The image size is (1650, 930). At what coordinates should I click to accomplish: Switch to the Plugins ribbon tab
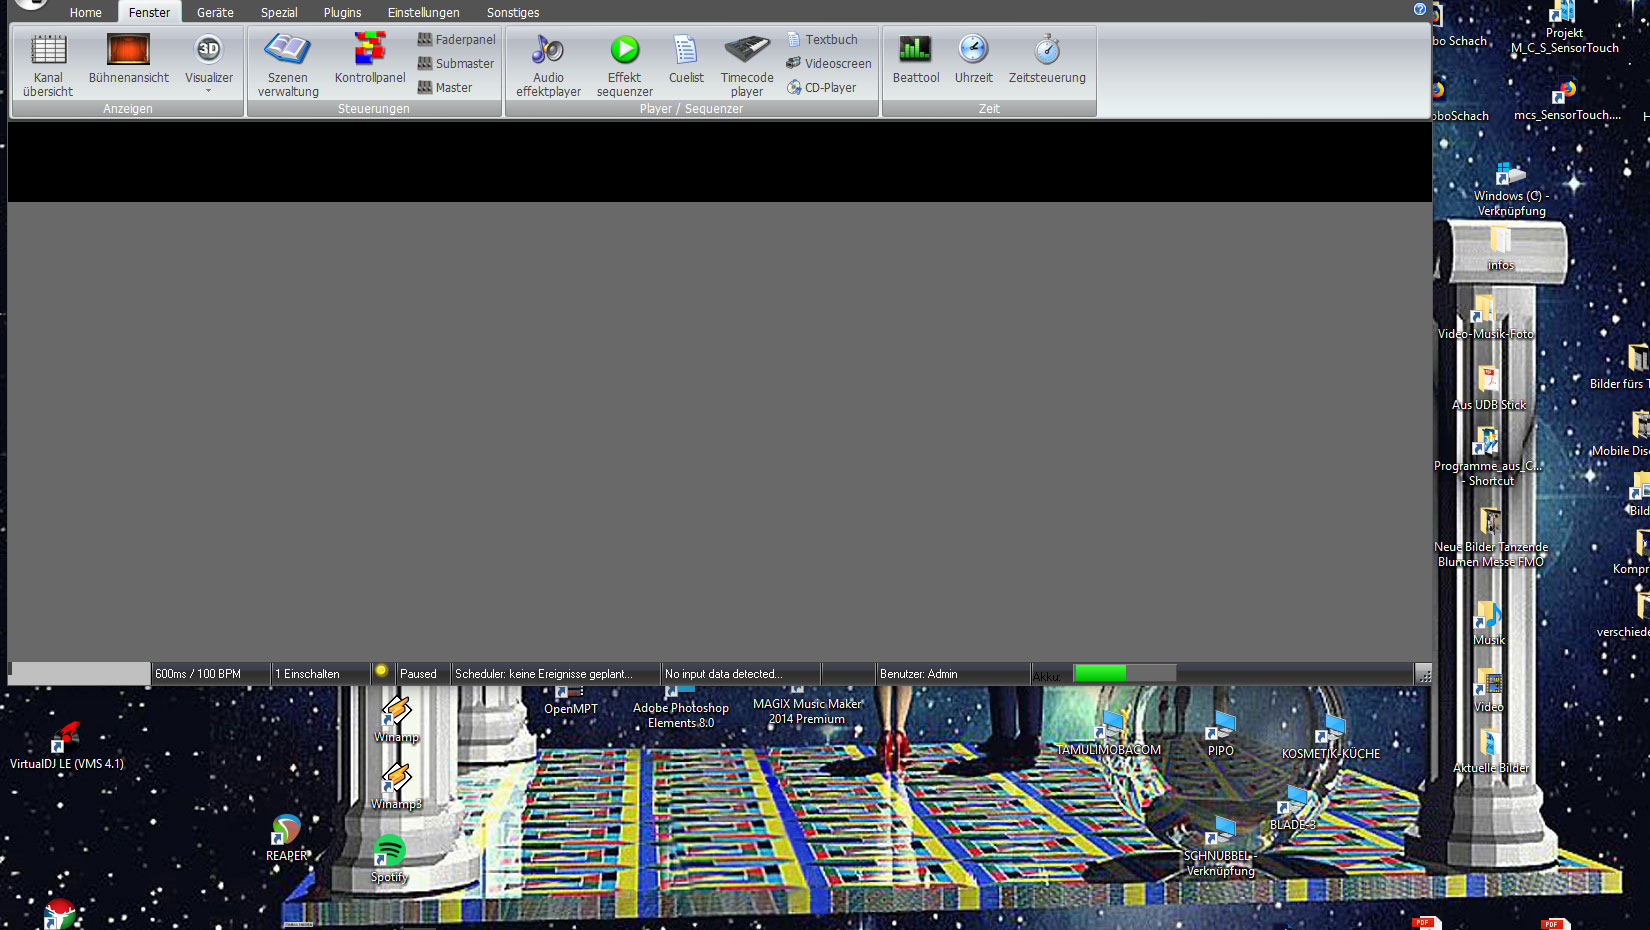click(342, 13)
